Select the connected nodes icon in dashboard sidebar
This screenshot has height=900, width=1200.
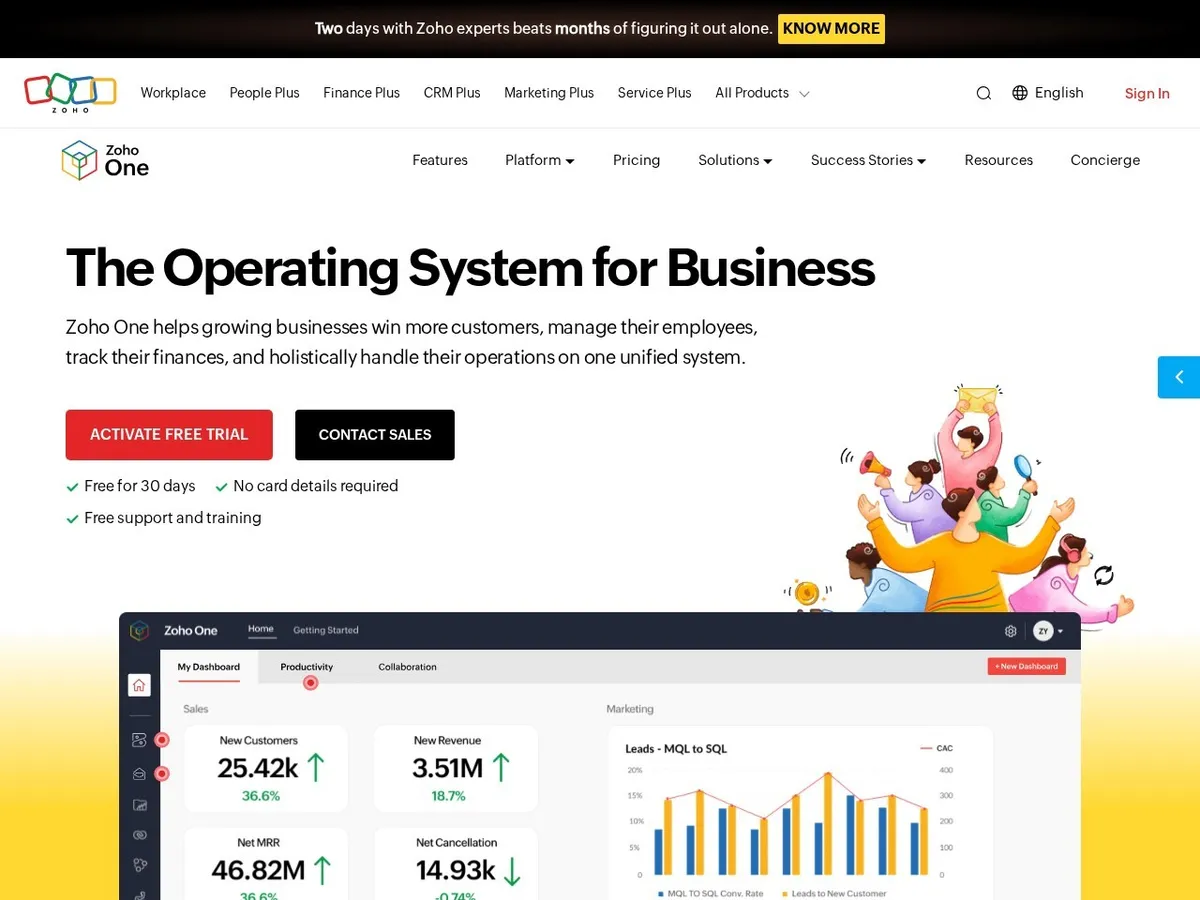coord(140,866)
